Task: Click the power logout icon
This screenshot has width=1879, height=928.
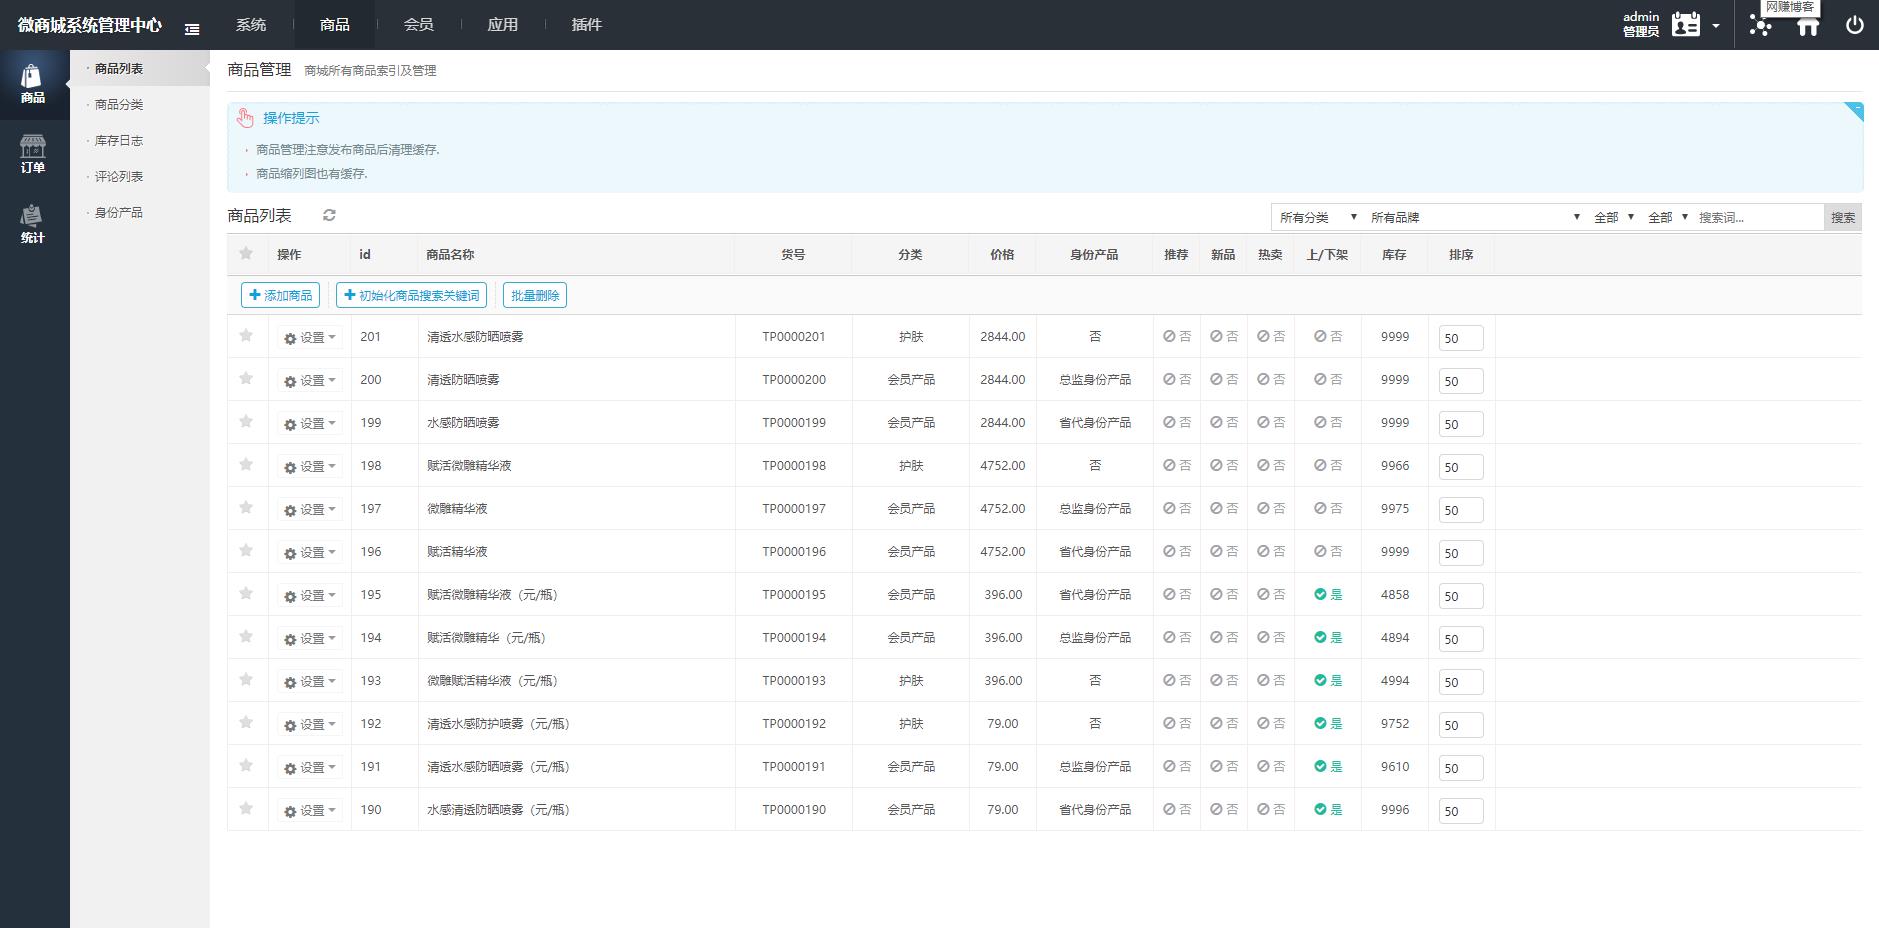Action: tap(1854, 26)
